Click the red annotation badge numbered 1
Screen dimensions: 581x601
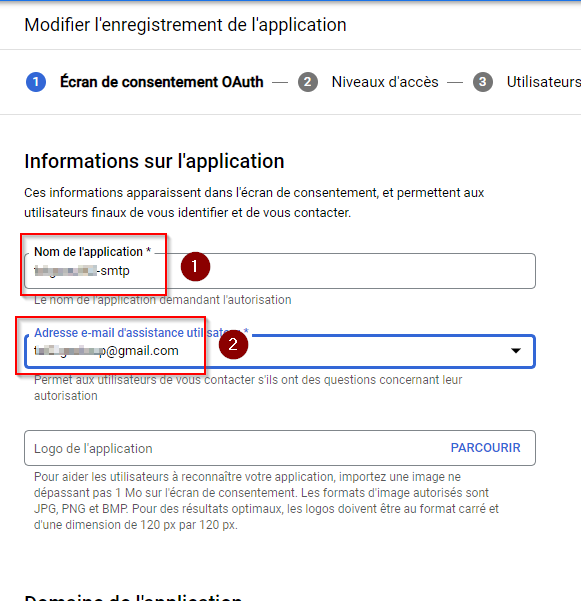[x=195, y=266]
